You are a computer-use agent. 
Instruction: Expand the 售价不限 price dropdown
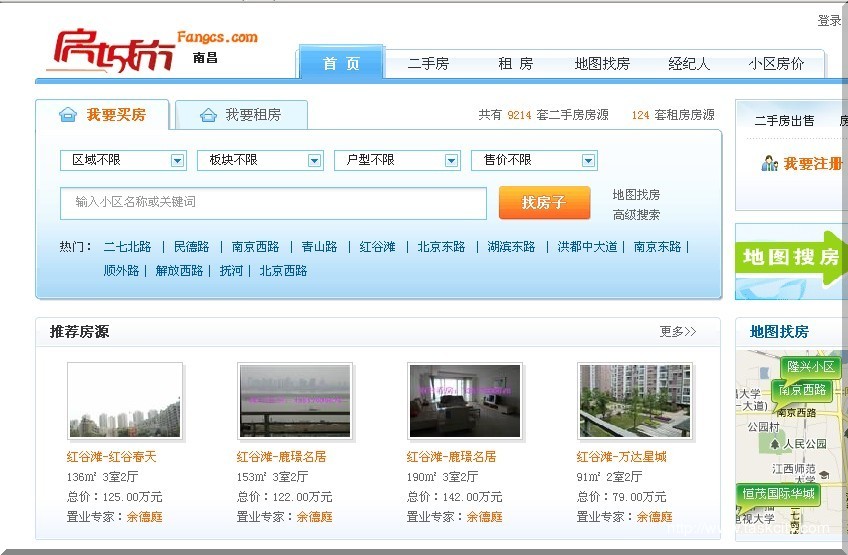(x=534, y=160)
